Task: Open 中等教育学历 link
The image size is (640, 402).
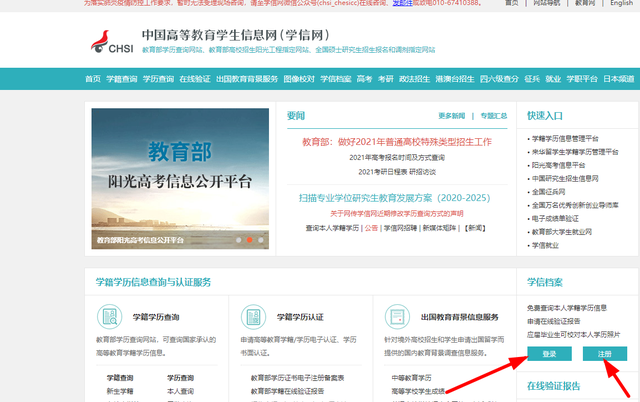Action: pos(411,378)
